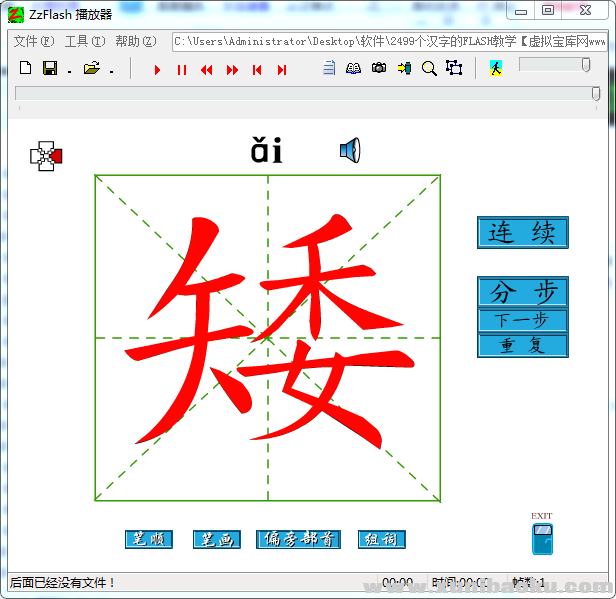
Task: Open the 文件 menu
Action: tap(33, 42)
